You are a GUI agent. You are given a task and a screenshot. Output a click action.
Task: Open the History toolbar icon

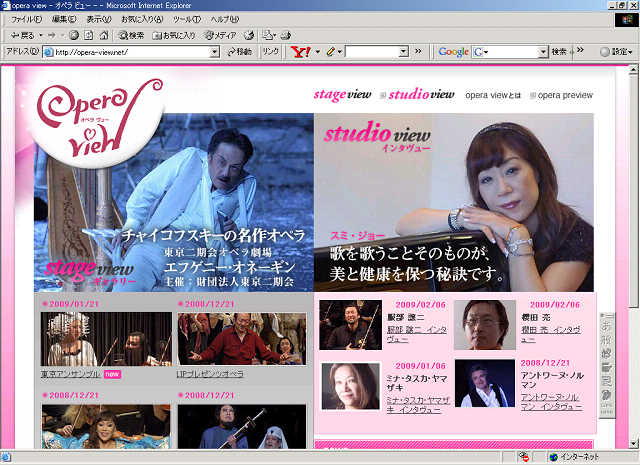click(x=249, y=36)
